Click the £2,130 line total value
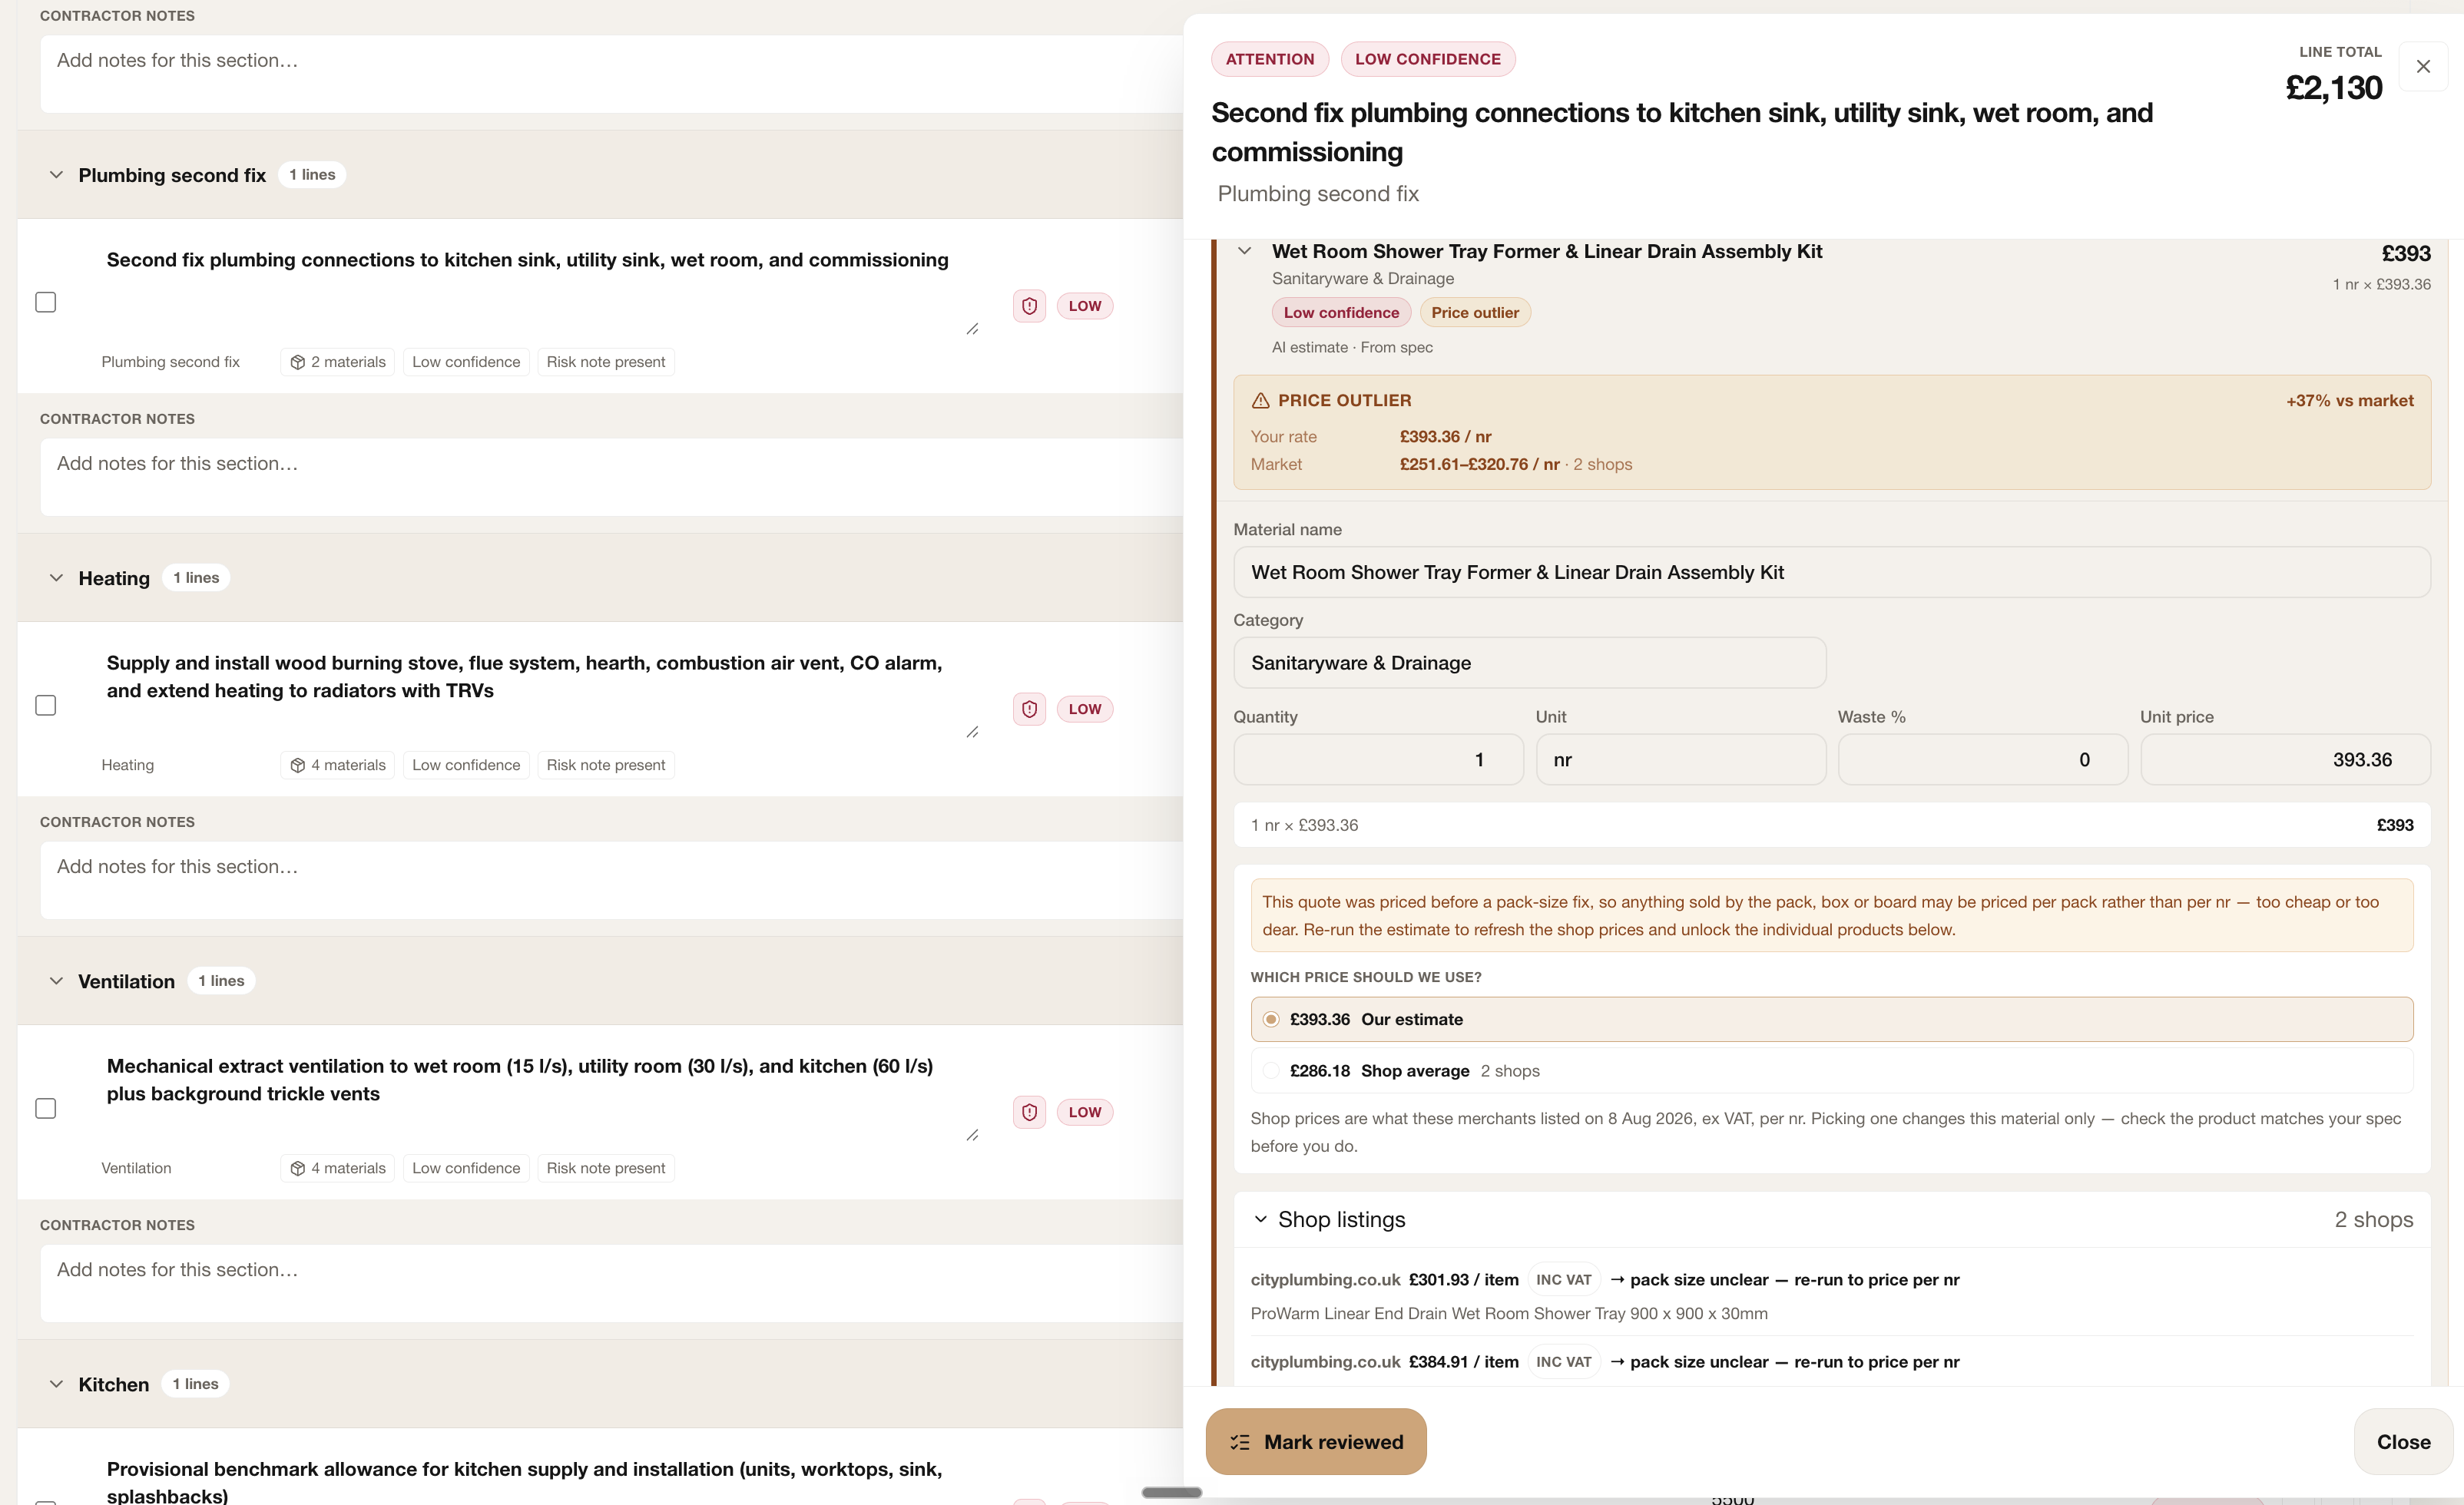Screen dimensions: 2464x1505 2333,88
